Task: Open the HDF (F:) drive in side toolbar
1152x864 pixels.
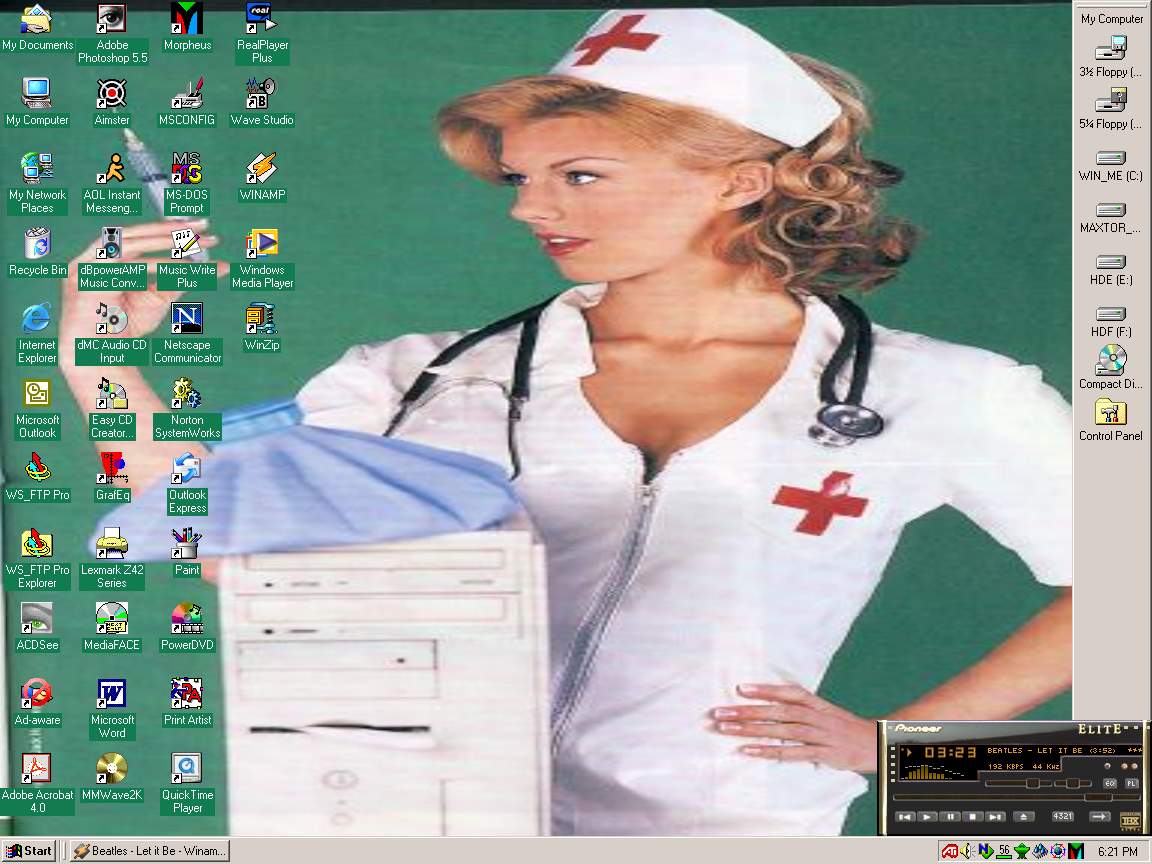Action: (x=1110, y=323)
